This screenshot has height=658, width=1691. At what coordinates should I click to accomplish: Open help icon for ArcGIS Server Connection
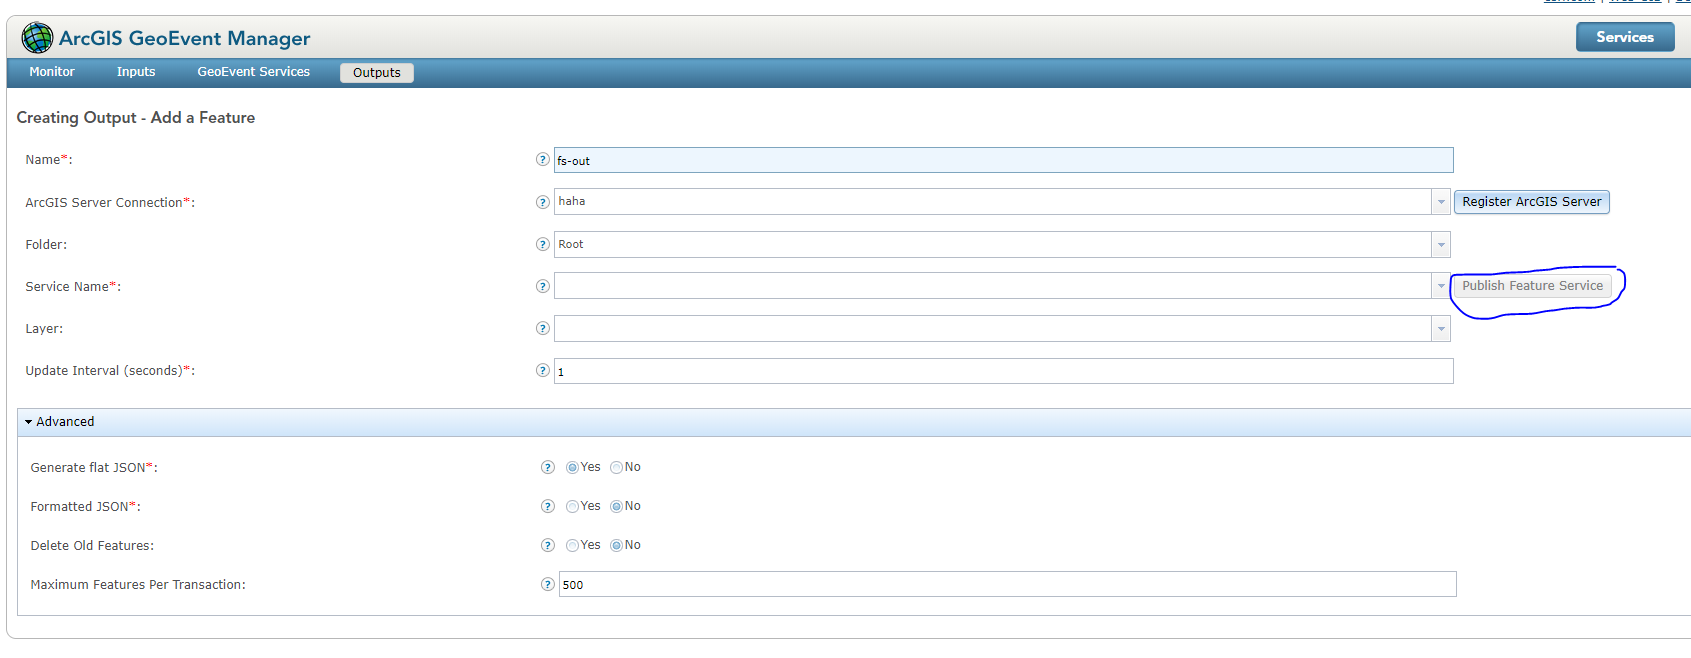543,202
